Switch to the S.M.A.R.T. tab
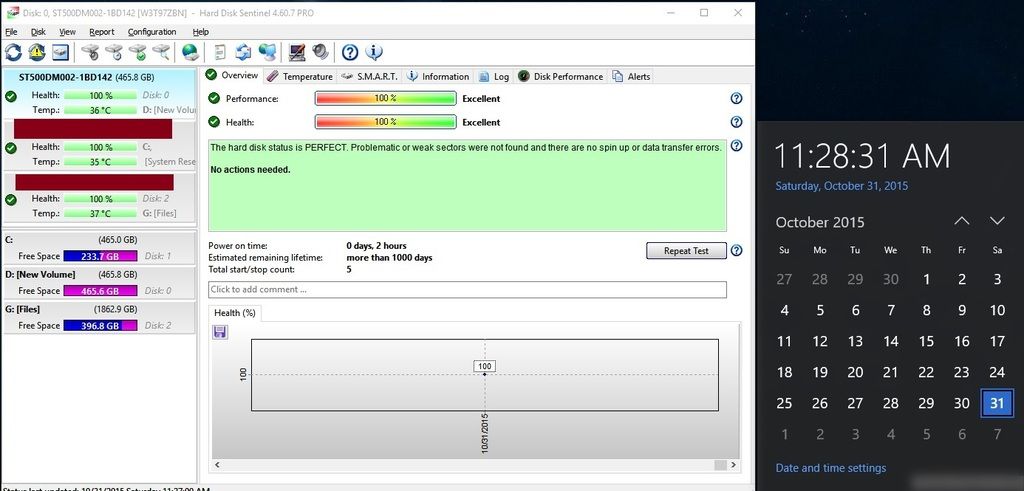Image resolution: width=1024 pixels, height=491 pixels. 370,76
